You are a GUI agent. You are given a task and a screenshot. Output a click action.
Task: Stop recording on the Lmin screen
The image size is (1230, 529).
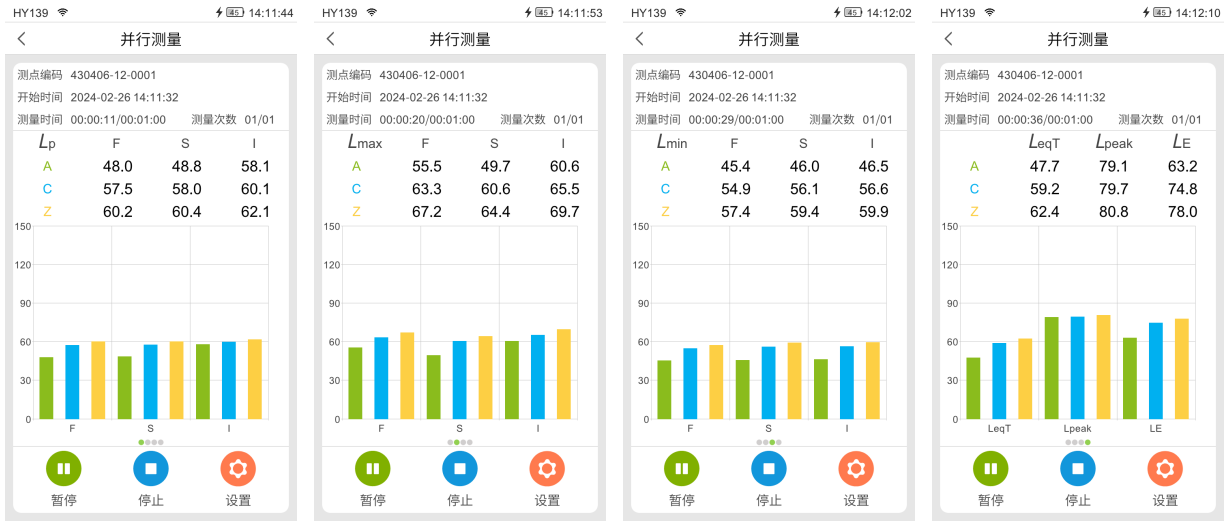click(x=769, y=468)
